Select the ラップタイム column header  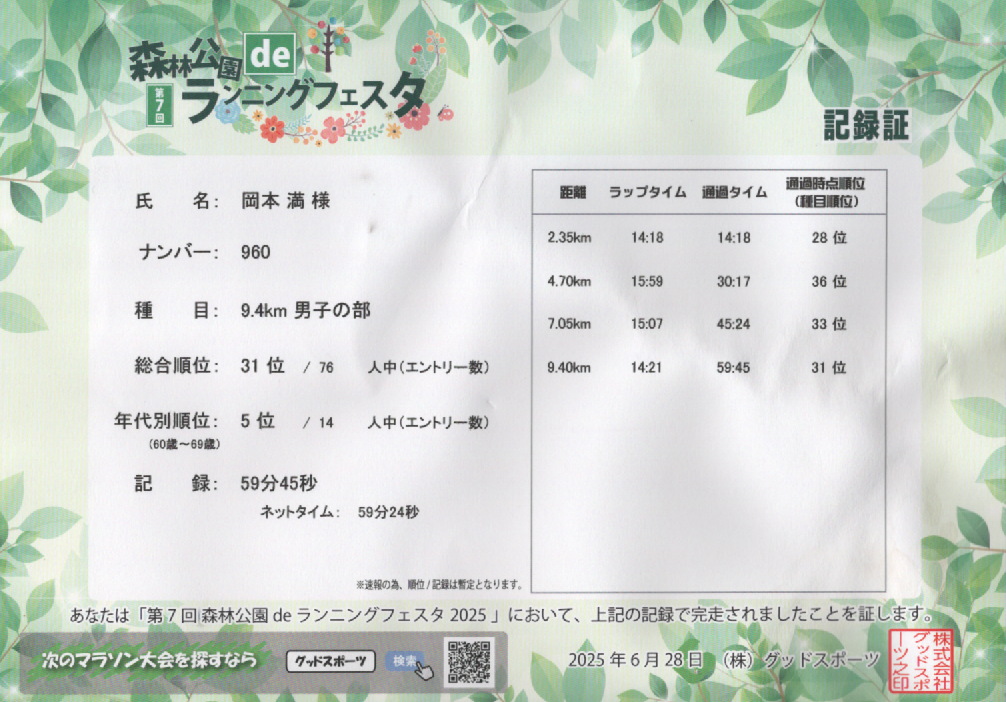[x=643, y=193]
